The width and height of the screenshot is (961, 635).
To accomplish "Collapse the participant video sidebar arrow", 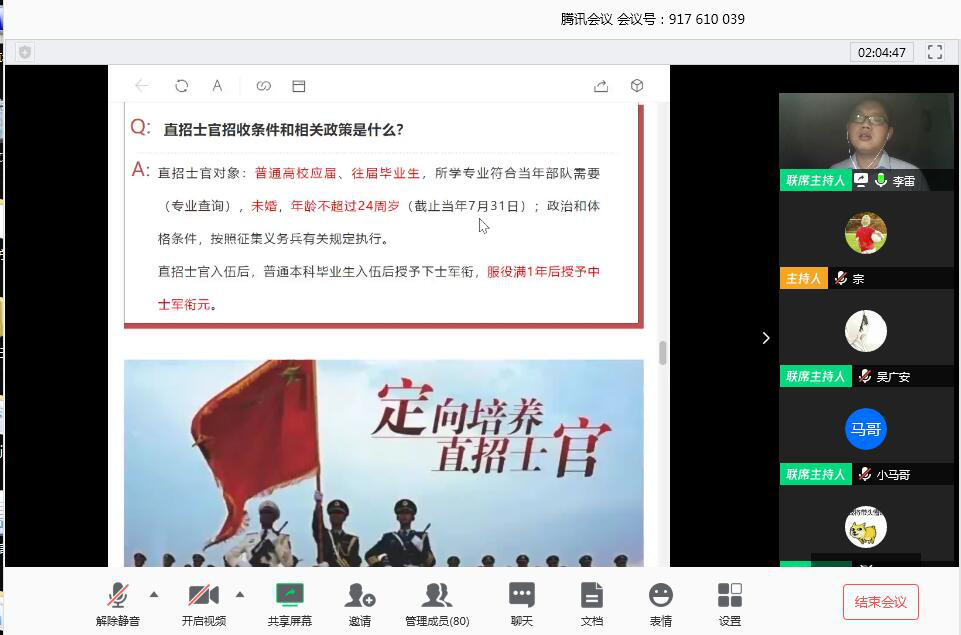I will pyautogui.click(x=766, y=338).
